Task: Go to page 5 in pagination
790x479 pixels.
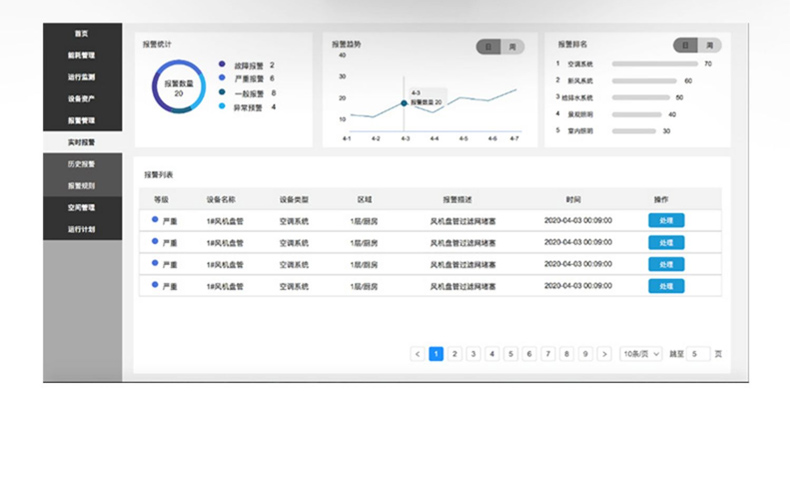Action: coord(511,354)
